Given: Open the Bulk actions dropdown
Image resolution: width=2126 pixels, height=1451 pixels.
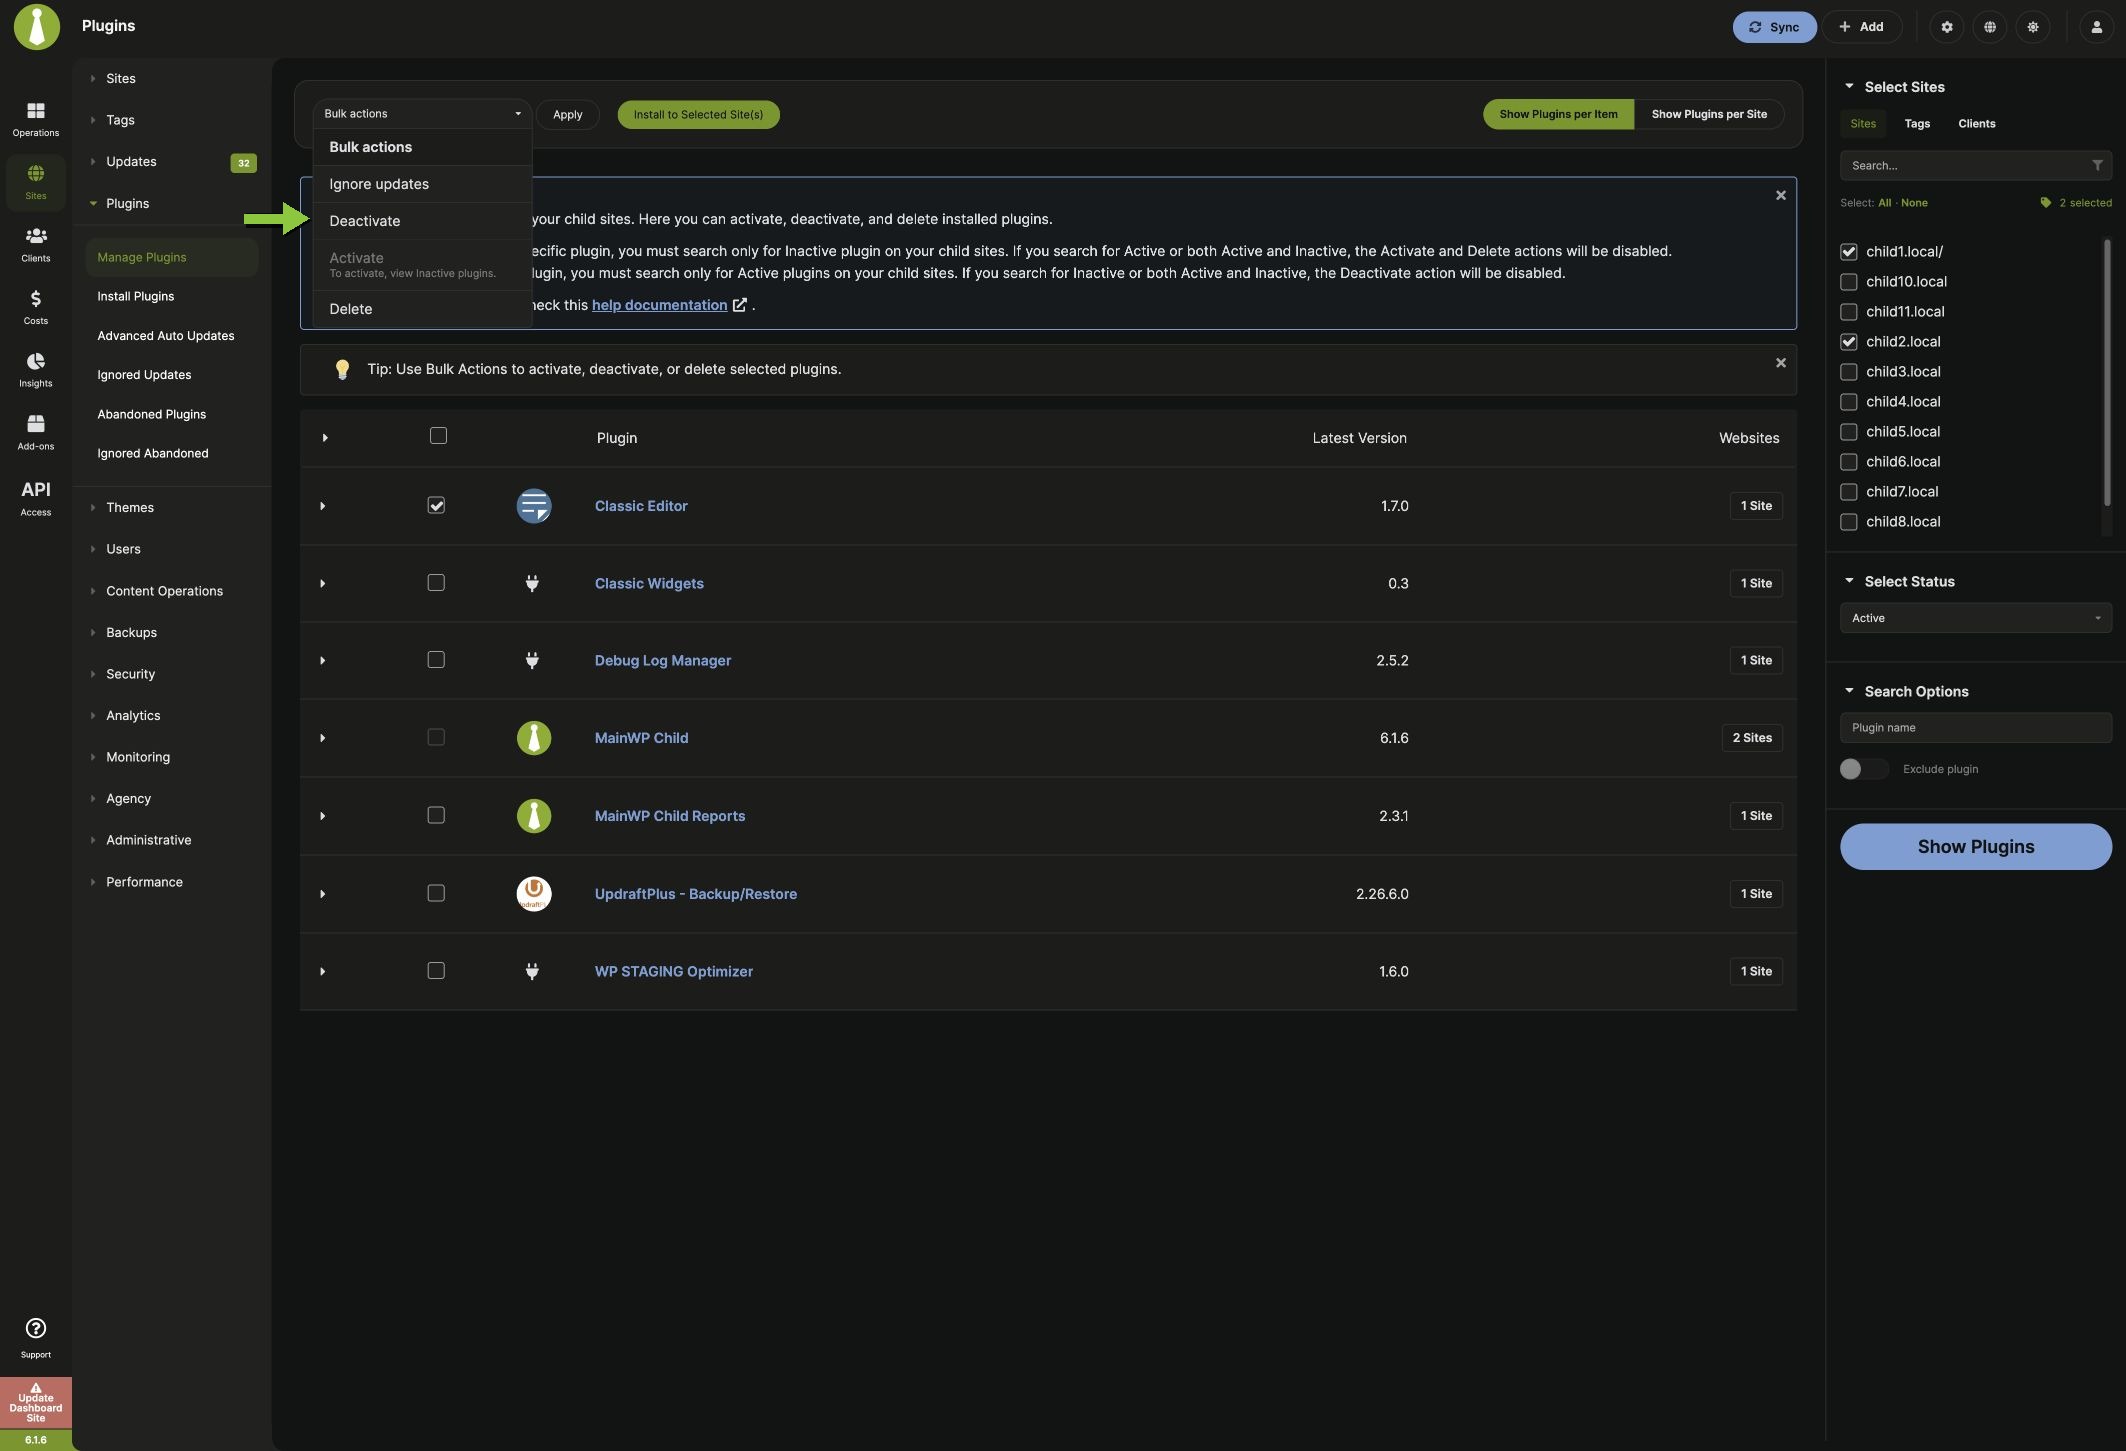Looking at the screenshot, I should coord(422,113).
